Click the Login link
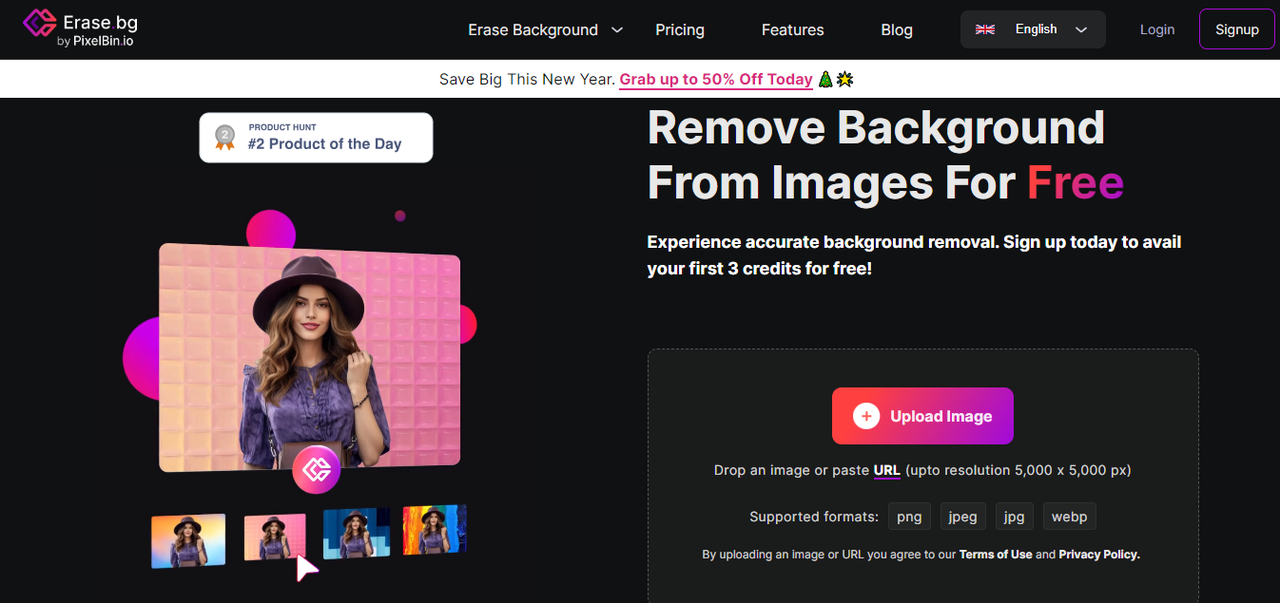 tap(1157, 30)
